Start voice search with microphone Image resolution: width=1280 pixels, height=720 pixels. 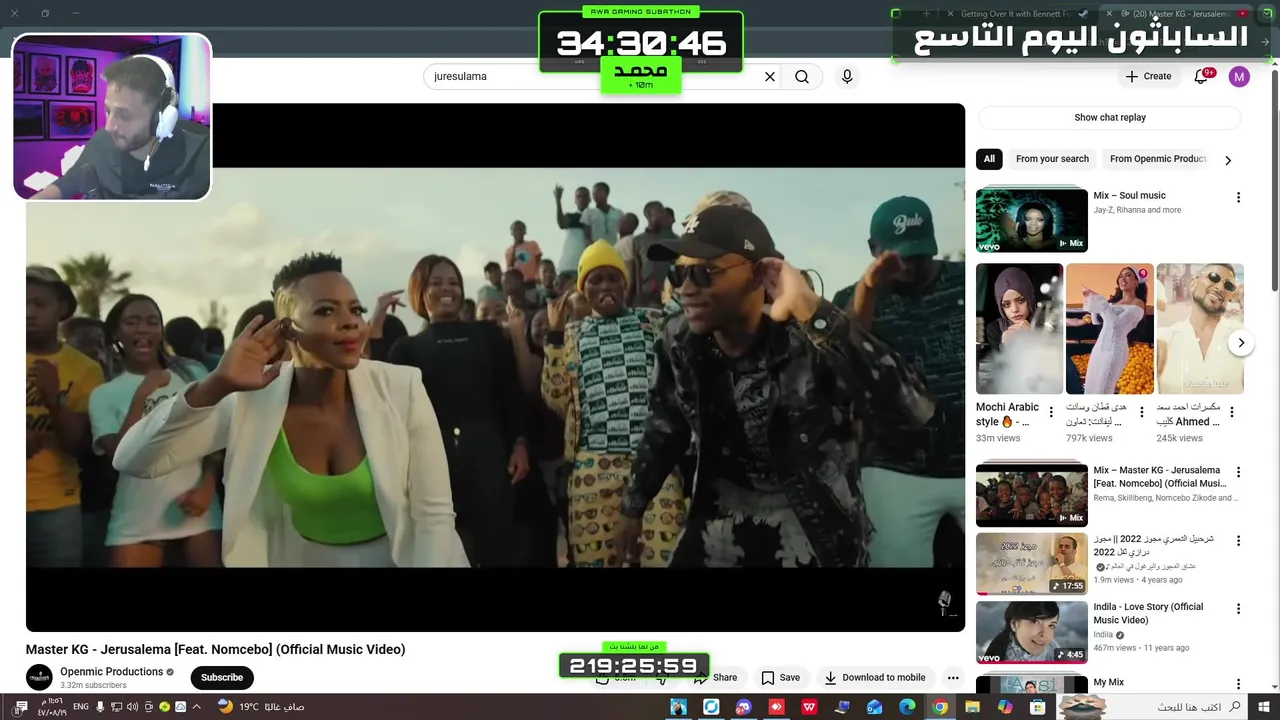tap(847, 76)
